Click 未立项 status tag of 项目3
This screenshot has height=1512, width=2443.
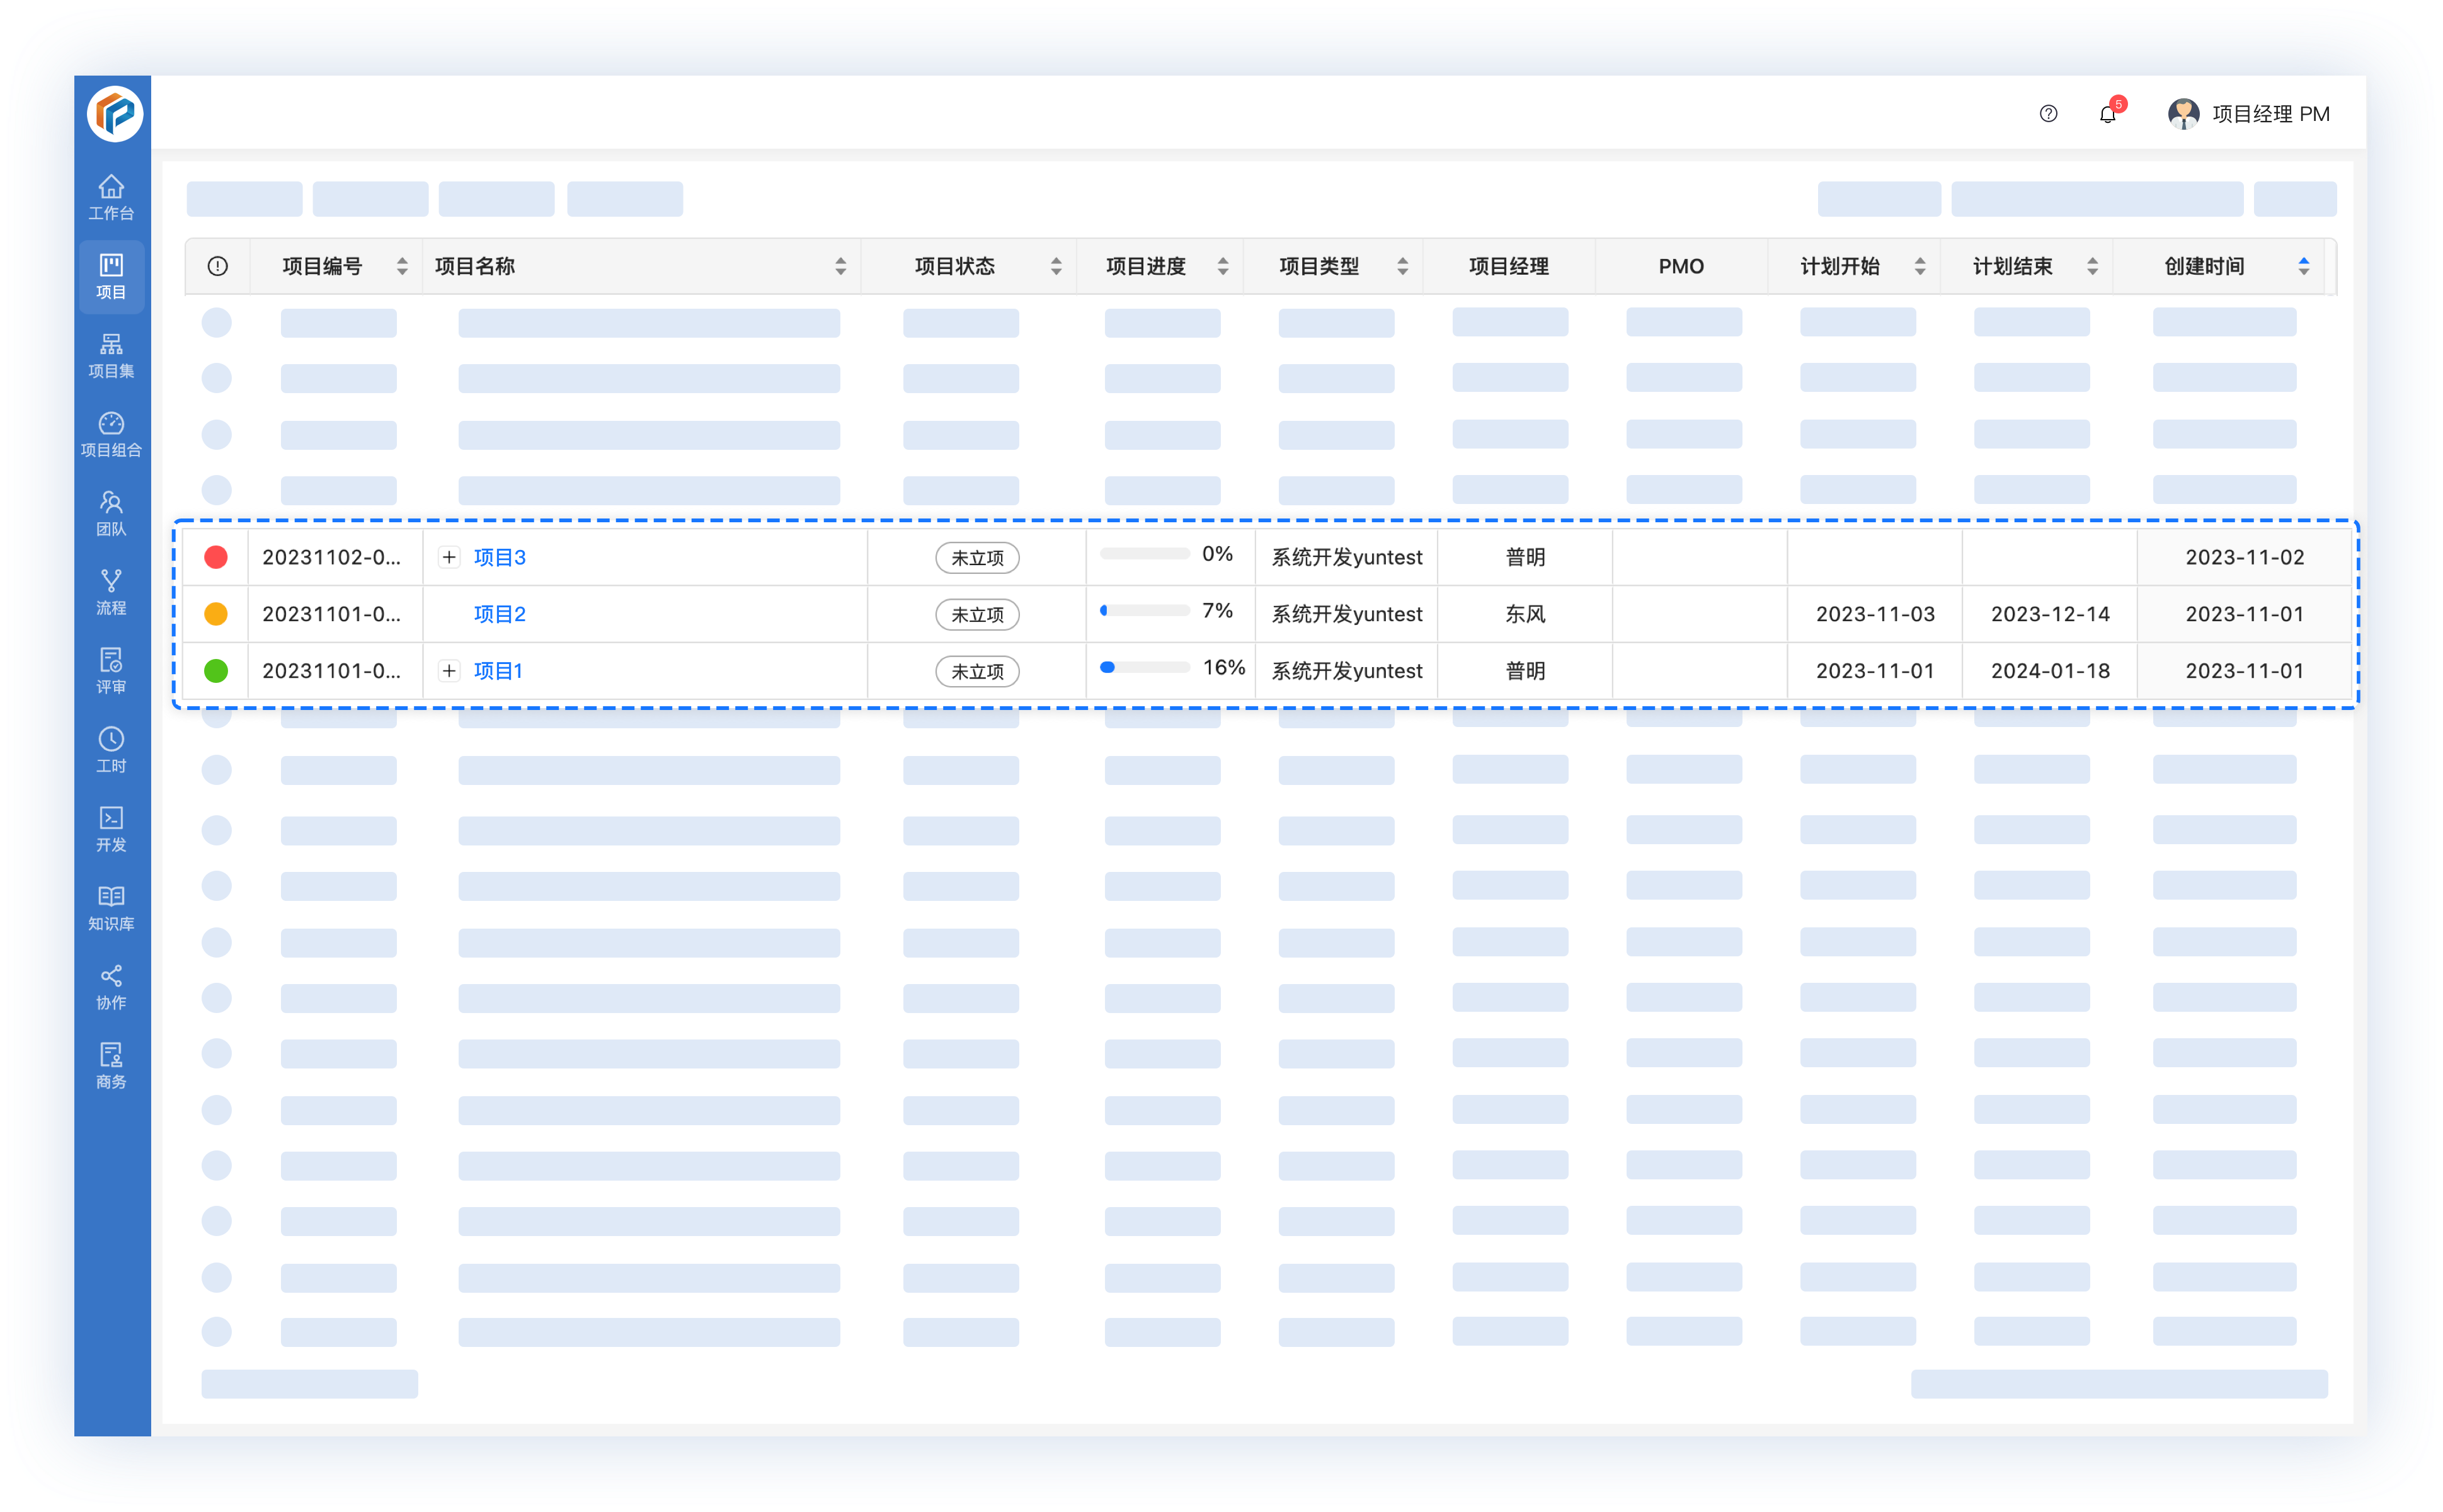(977, 558)
